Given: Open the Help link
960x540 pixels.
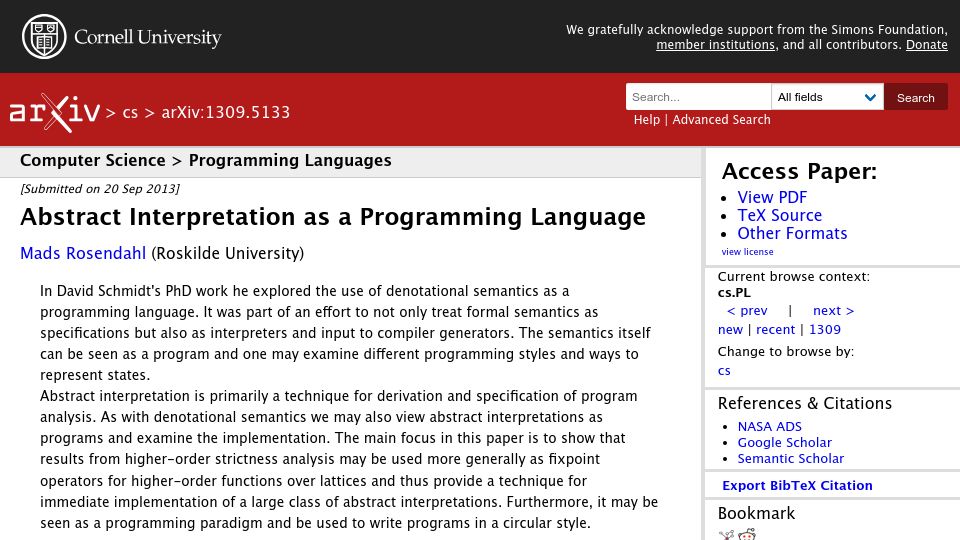Looking at the screenshot, I should (647, 119).
